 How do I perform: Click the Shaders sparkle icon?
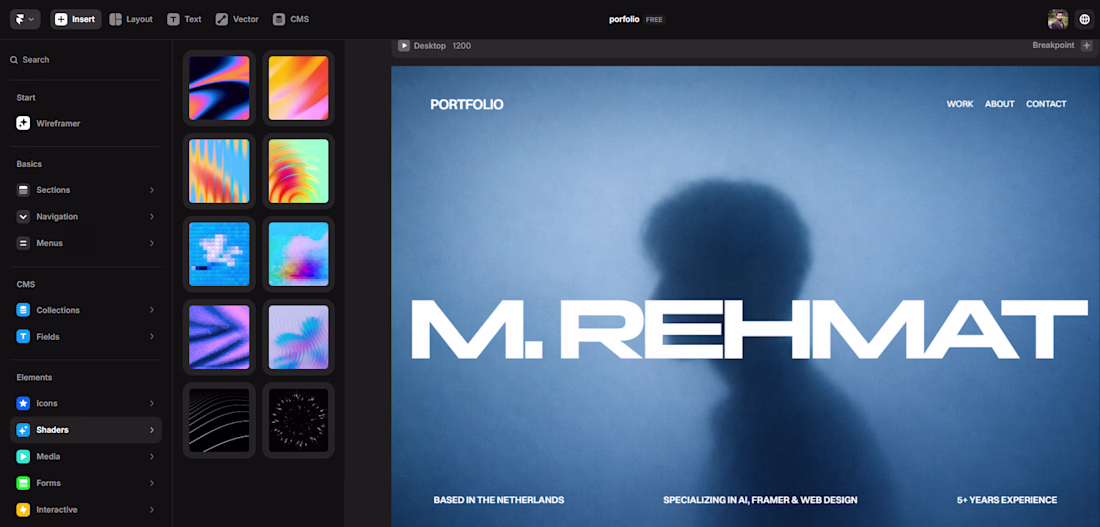[x=23, y=430]
